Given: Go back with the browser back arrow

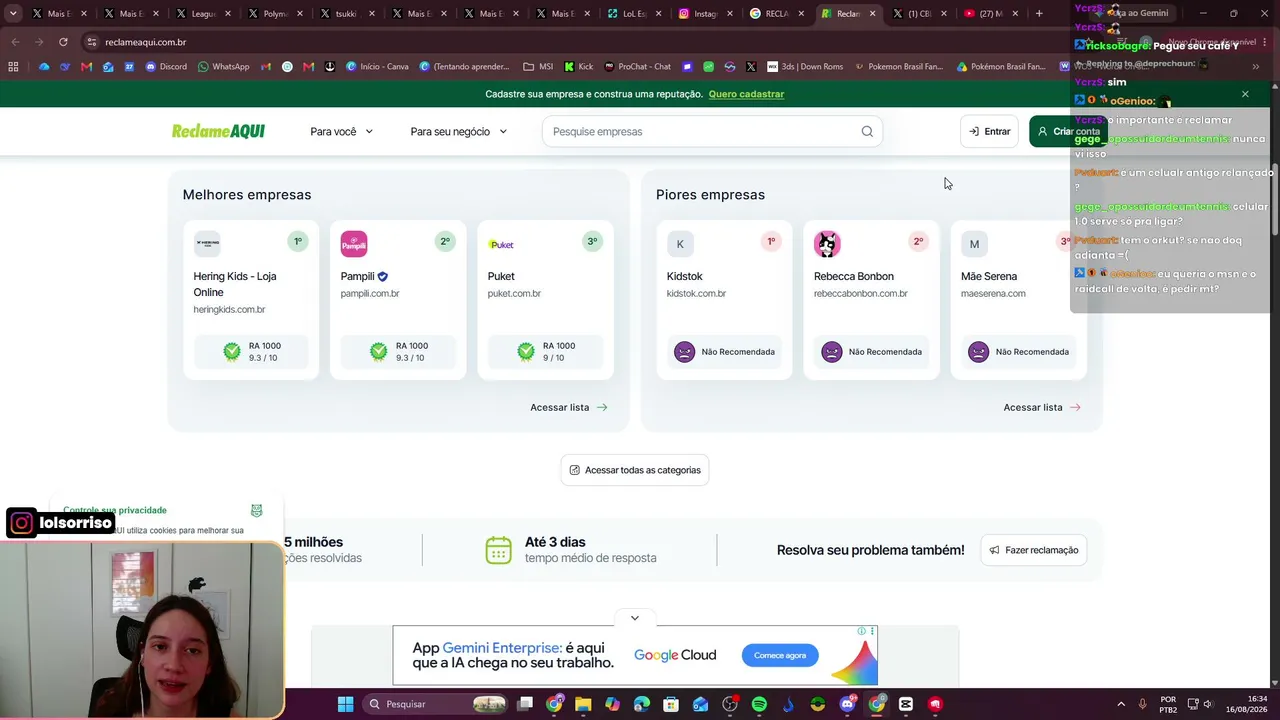Looking at the screenshot, I should 15,42.
